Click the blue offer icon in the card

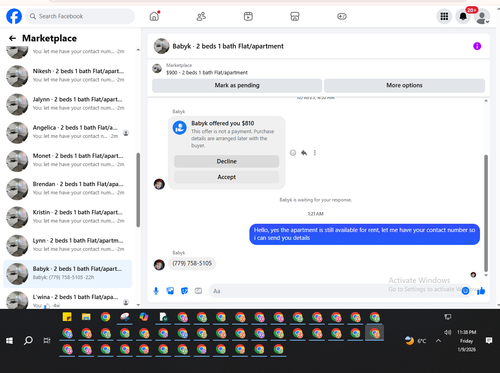pyautogui.click(x=179, y=128)
